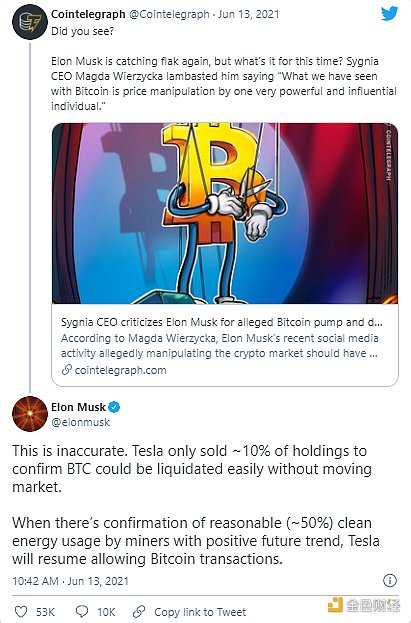Image resolution: width=411 pixels, height=623 pixels.
Task: Click the 53K likes count
Action: [45, 612]
